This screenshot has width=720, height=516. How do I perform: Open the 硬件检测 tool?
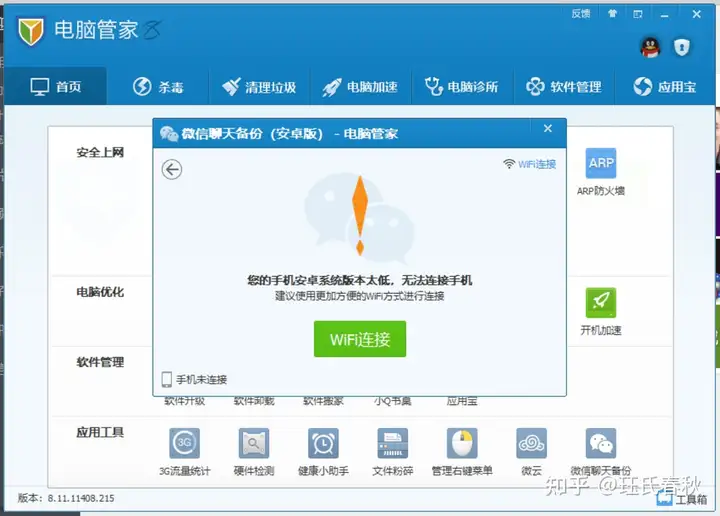pyautogui.click(x=254, y=452)
